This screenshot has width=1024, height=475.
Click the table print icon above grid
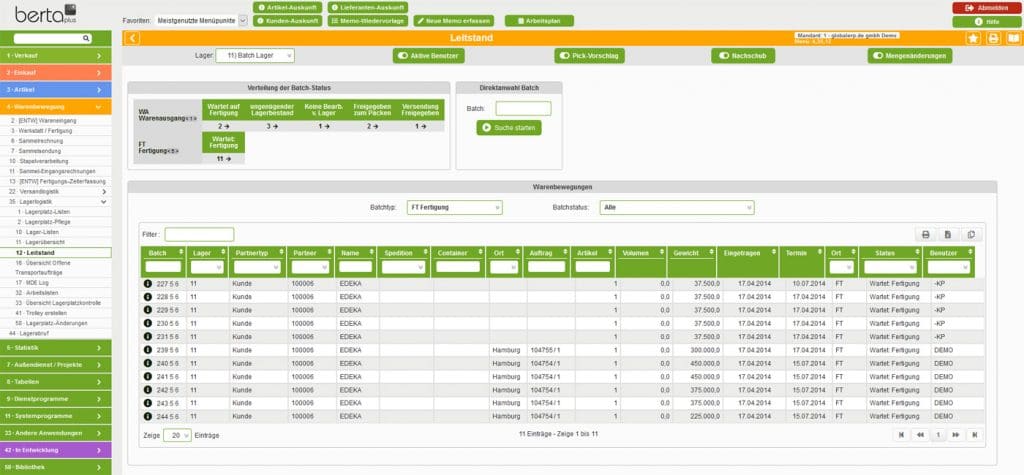pos(925,234)
